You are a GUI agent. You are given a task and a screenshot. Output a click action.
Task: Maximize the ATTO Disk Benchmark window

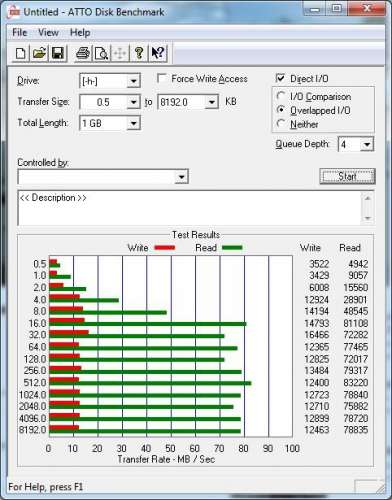point(336,9)
